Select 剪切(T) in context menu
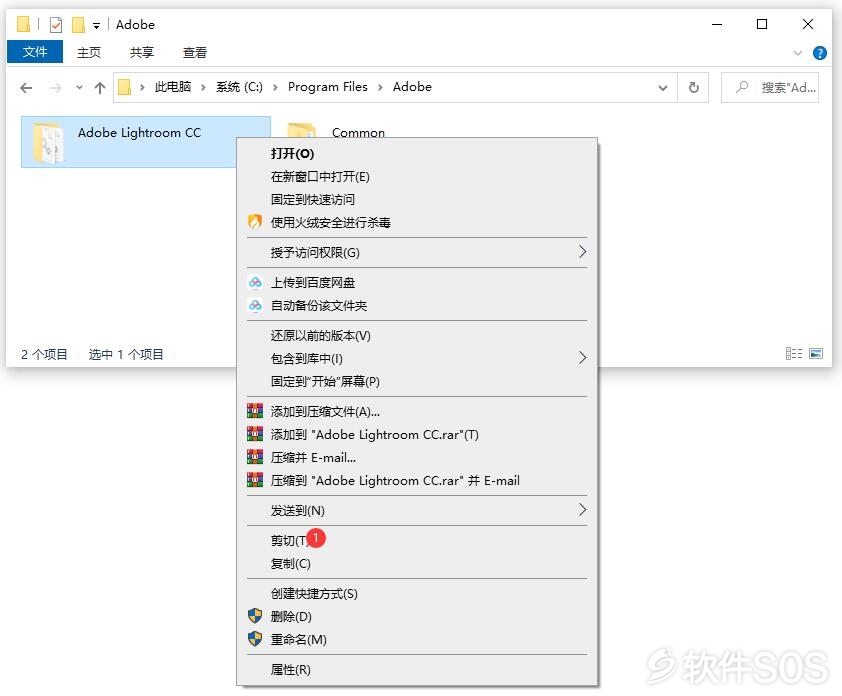This screenshot has width=842, height=696. point(417,540)
